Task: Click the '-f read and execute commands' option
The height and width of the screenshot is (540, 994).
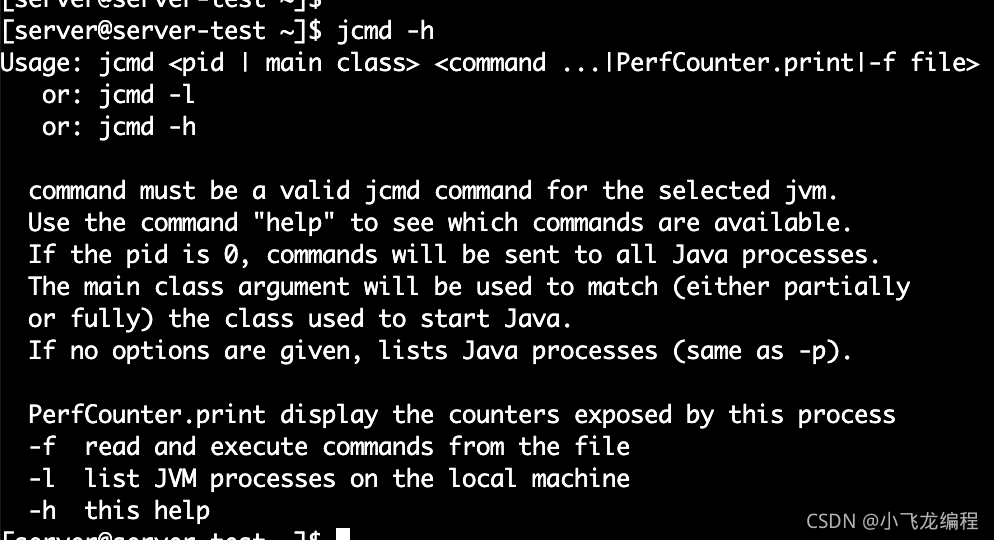Action: coord(329,447)
